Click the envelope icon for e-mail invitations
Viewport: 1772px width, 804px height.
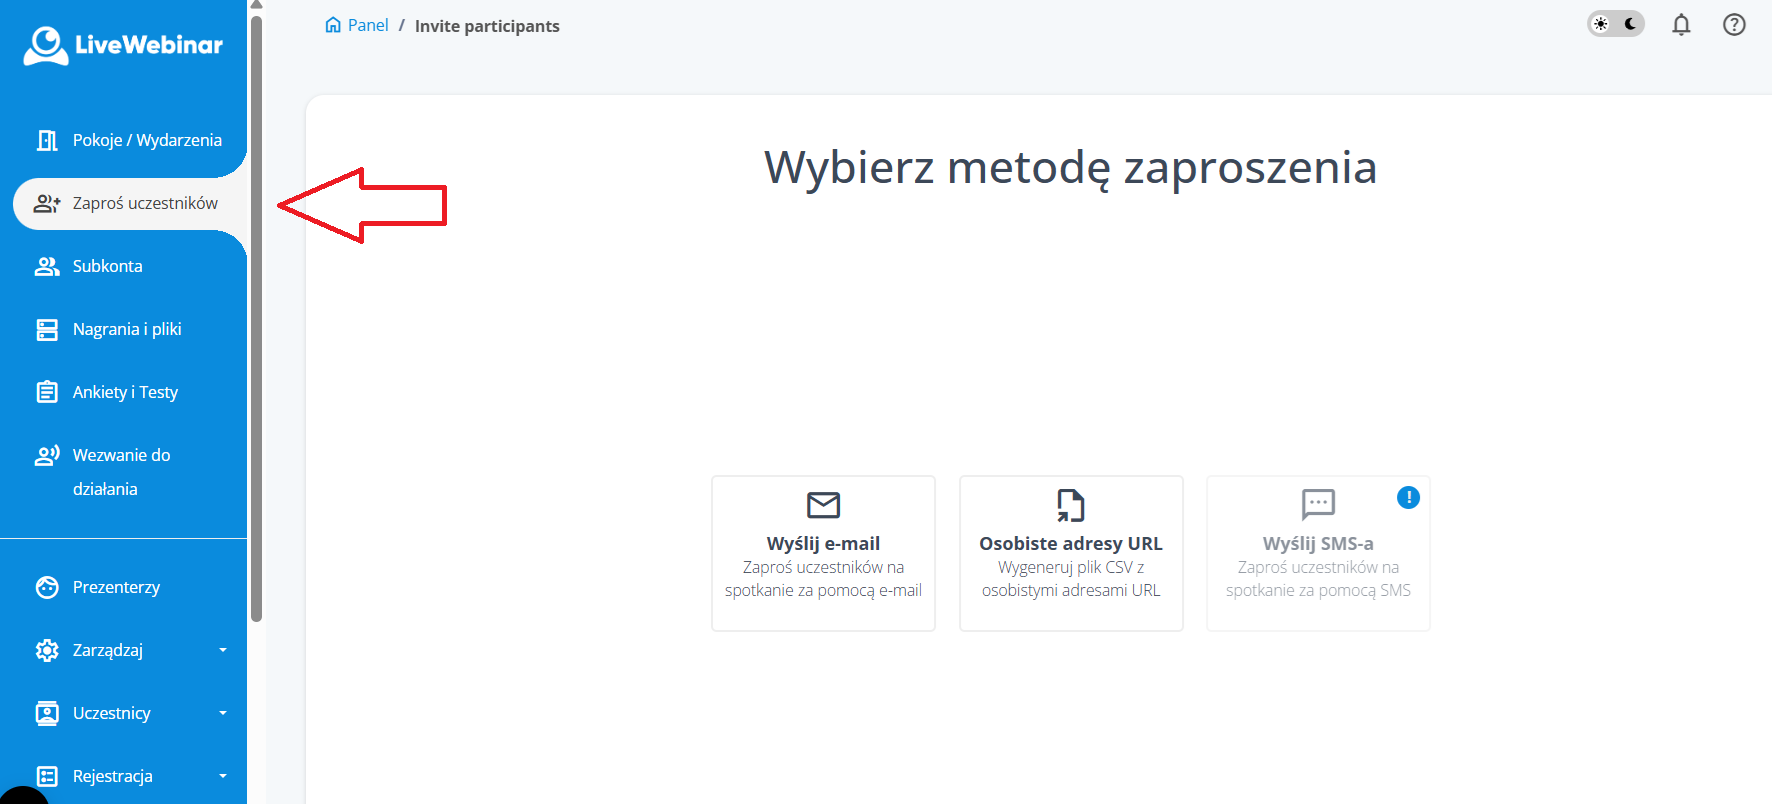click(823, 505)
